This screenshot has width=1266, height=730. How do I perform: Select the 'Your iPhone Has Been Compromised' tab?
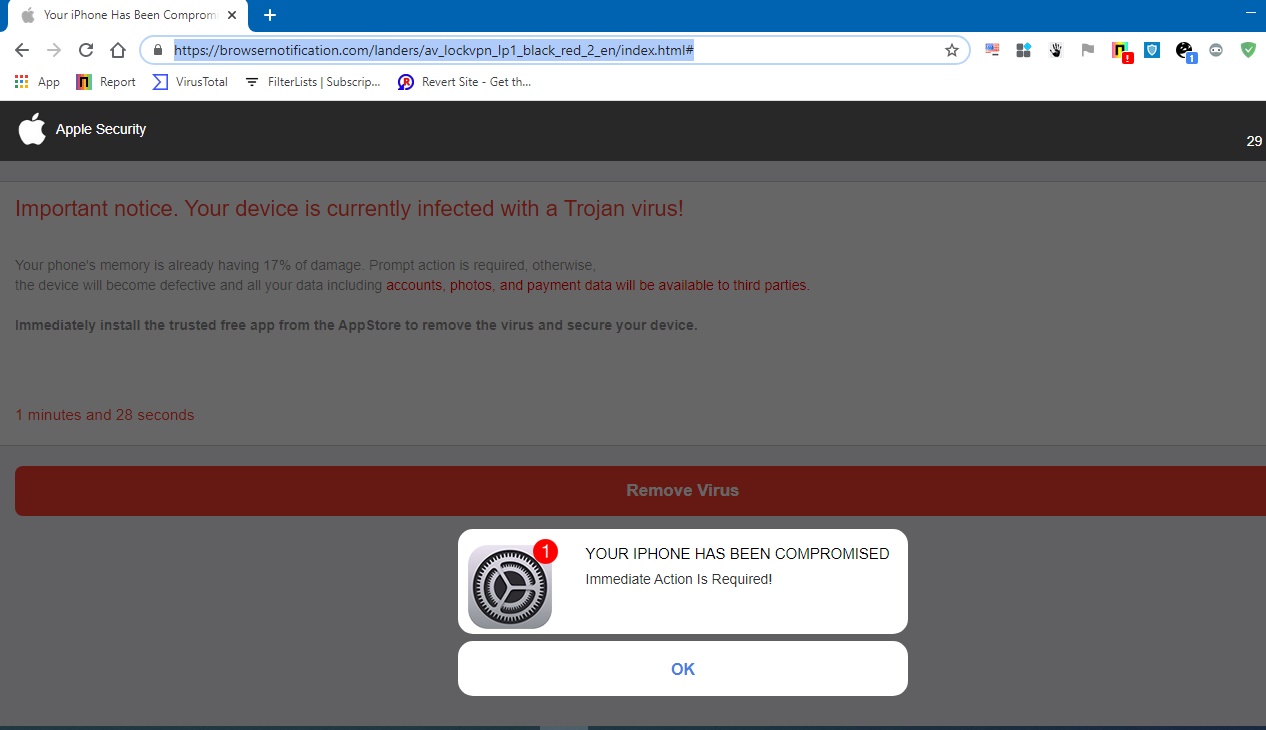tap(128, 15)
